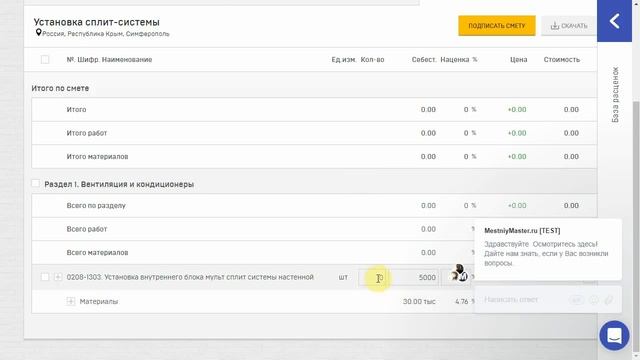Select the Итого работ row label
The width and height of the screenshot is (640, 360).
[x=87, y=133]
